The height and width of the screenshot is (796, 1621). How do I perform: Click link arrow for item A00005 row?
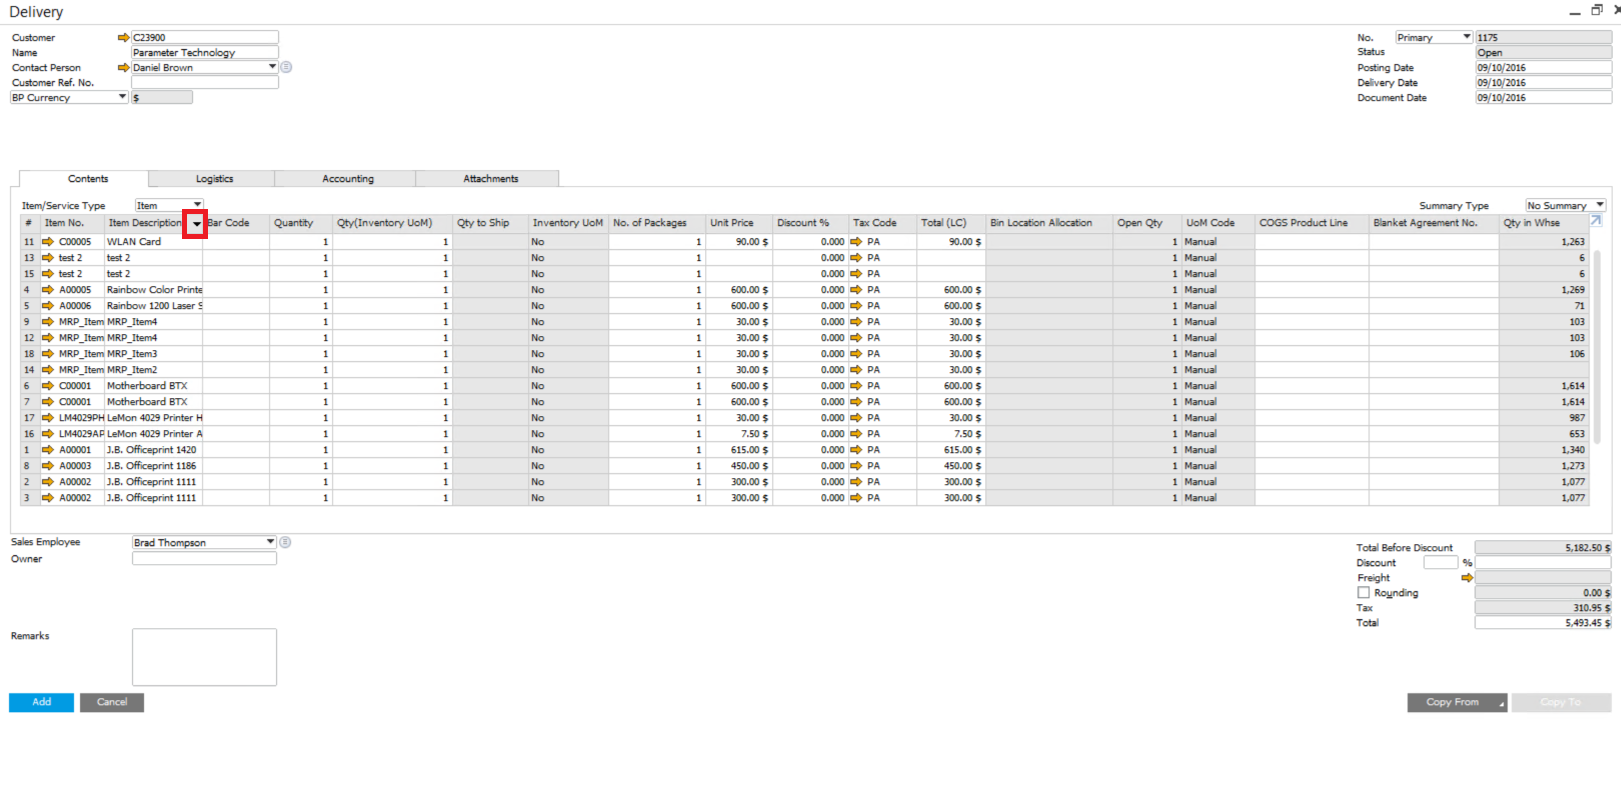click(x=48, y=290)
